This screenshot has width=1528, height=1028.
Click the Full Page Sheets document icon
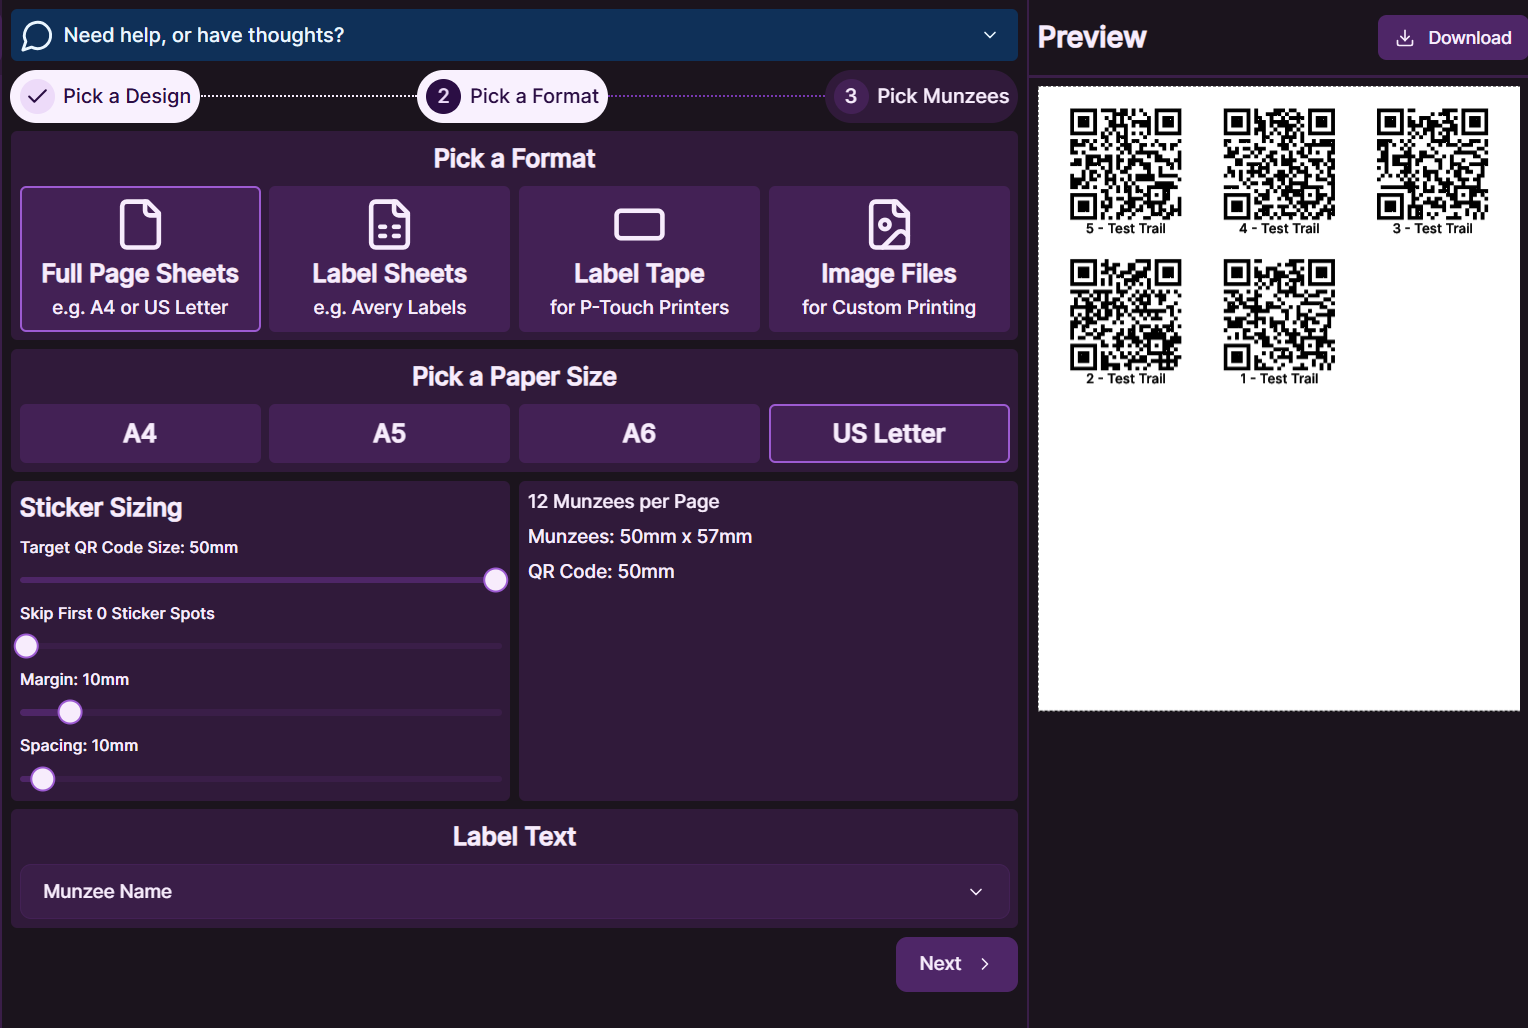pos(140,224)
